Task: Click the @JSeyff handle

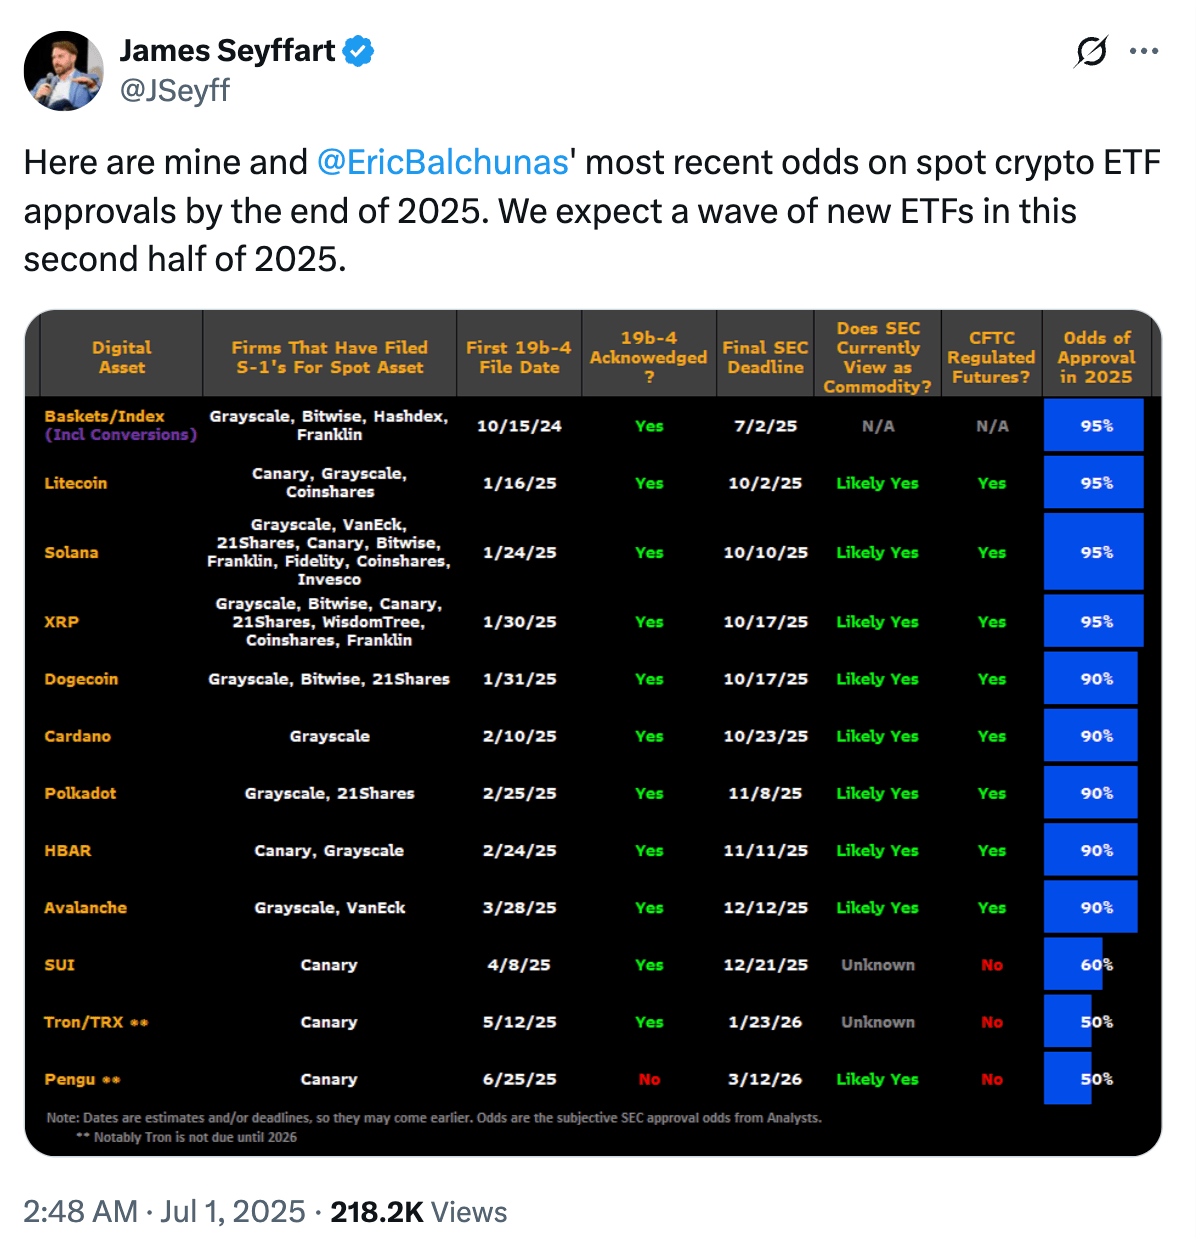Action: 175,90
